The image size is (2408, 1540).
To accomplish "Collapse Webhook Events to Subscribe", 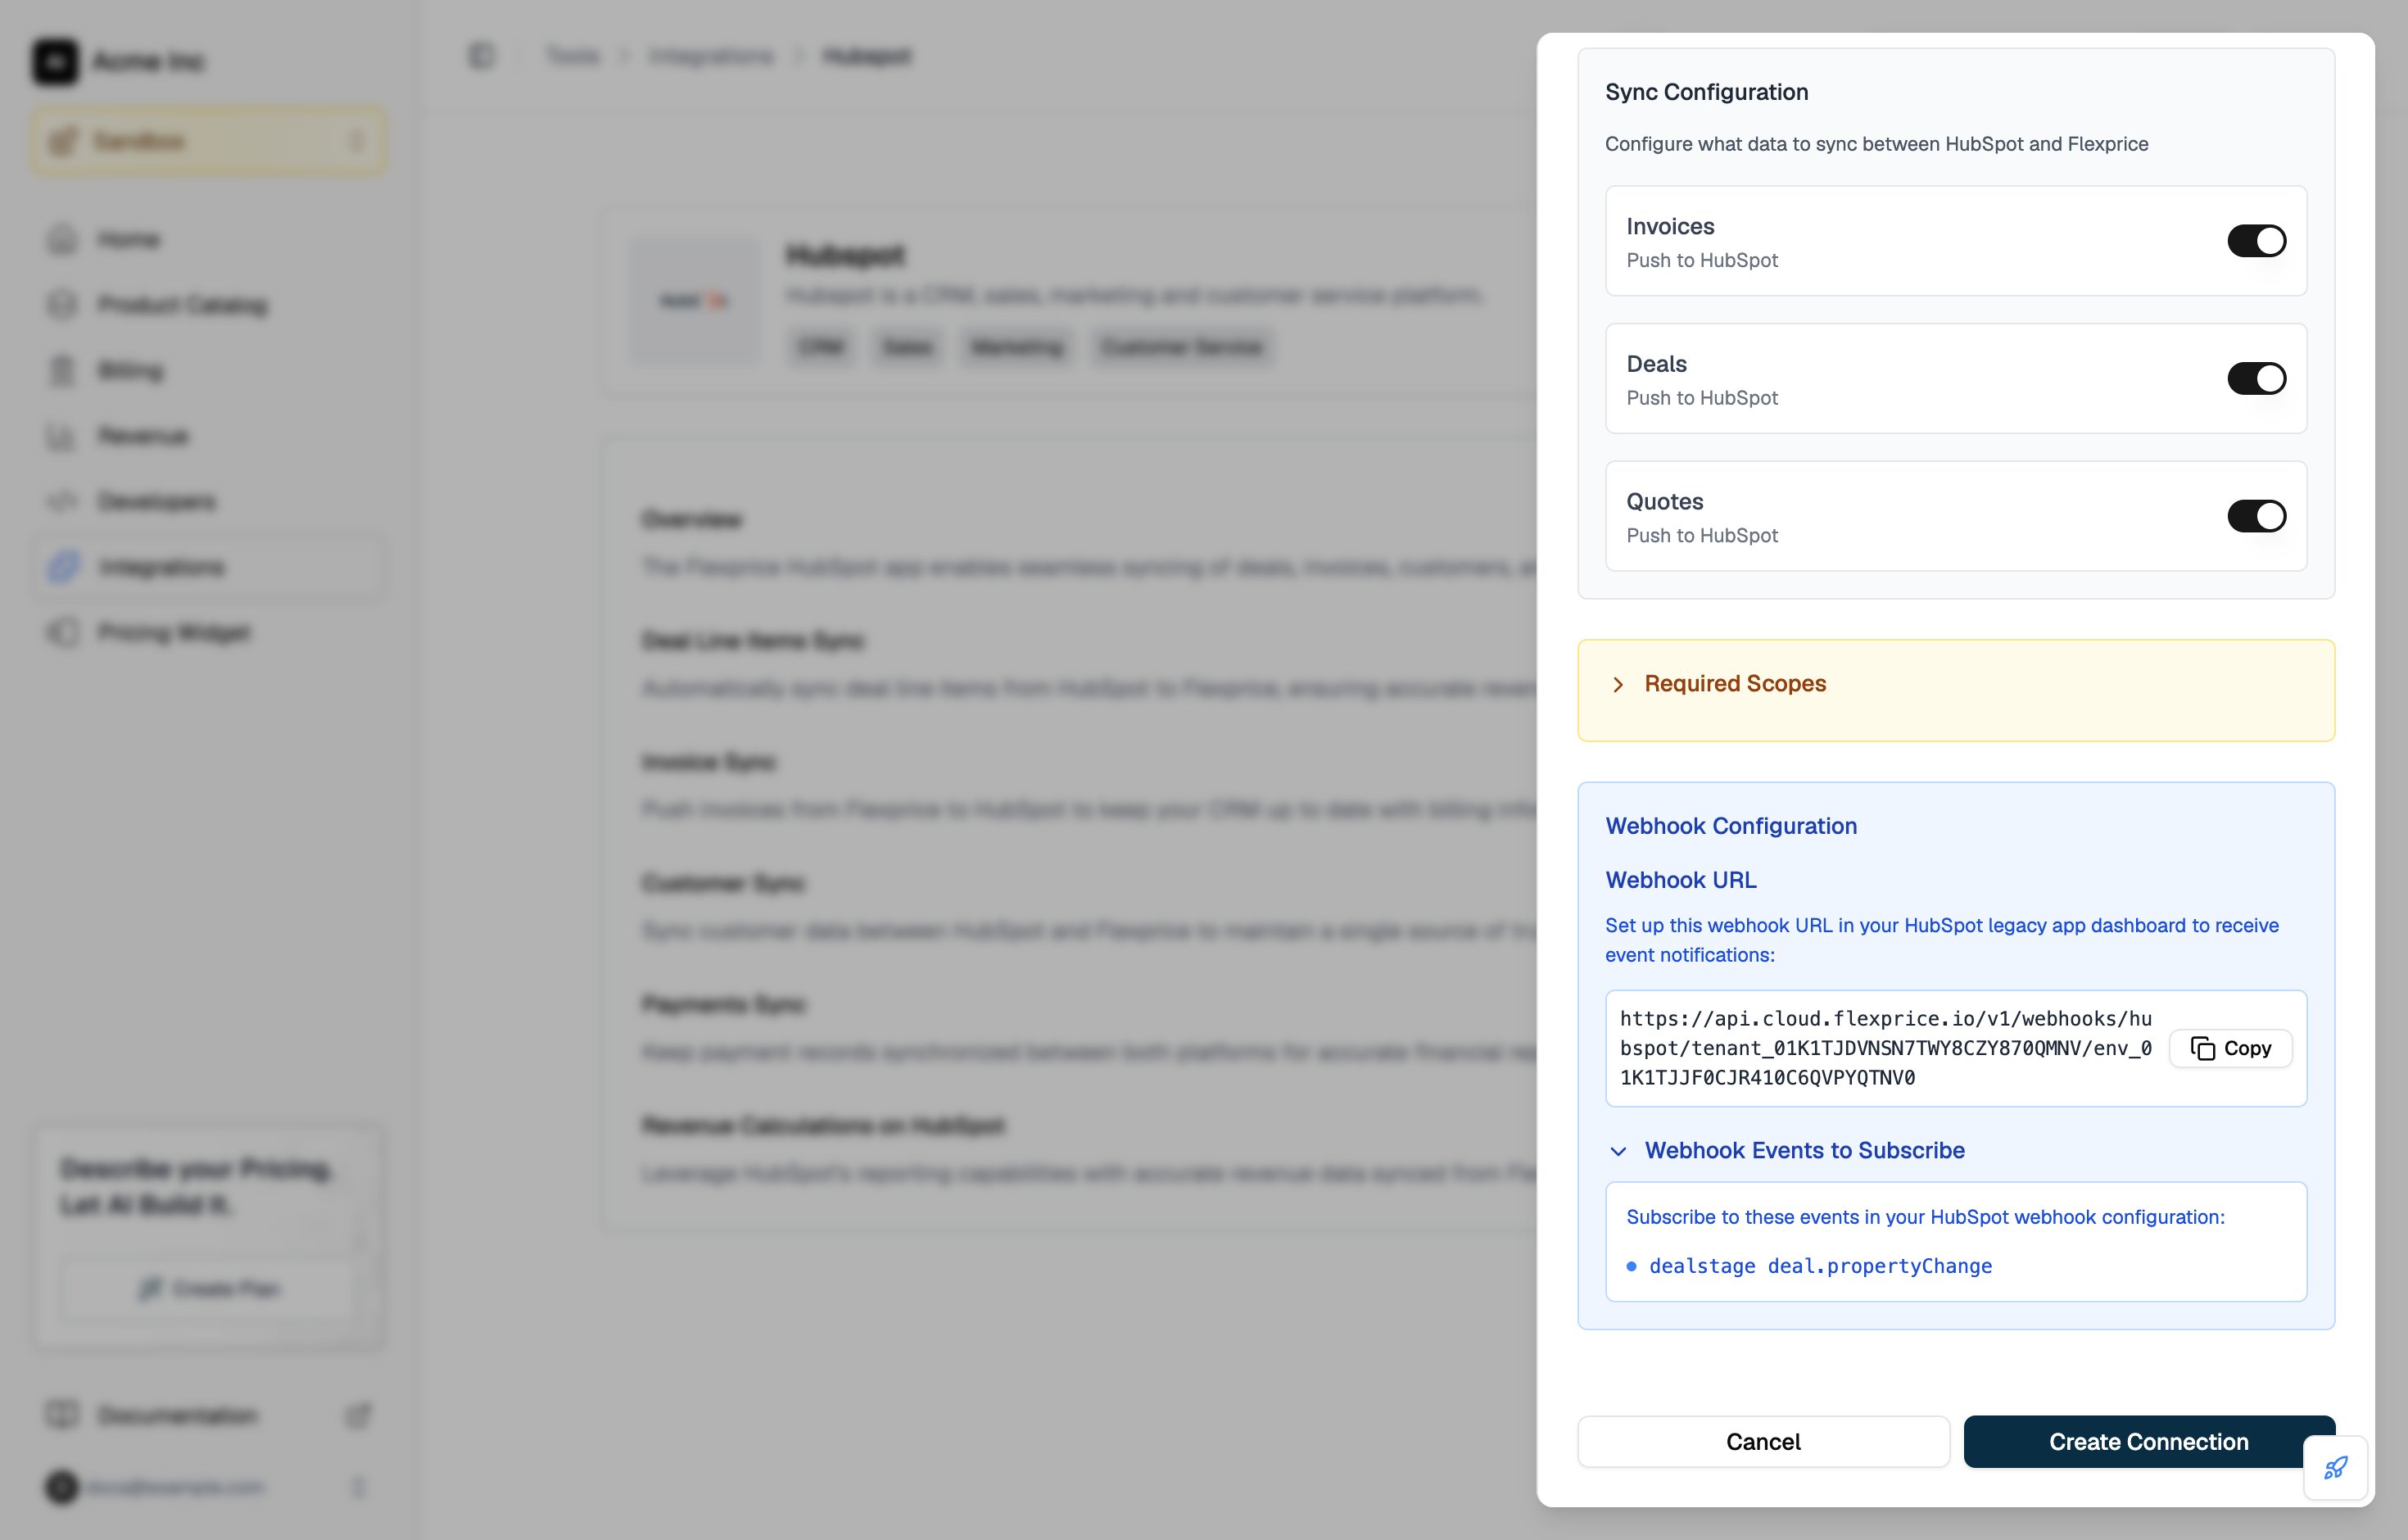I will click(x=1785, y=1151).
